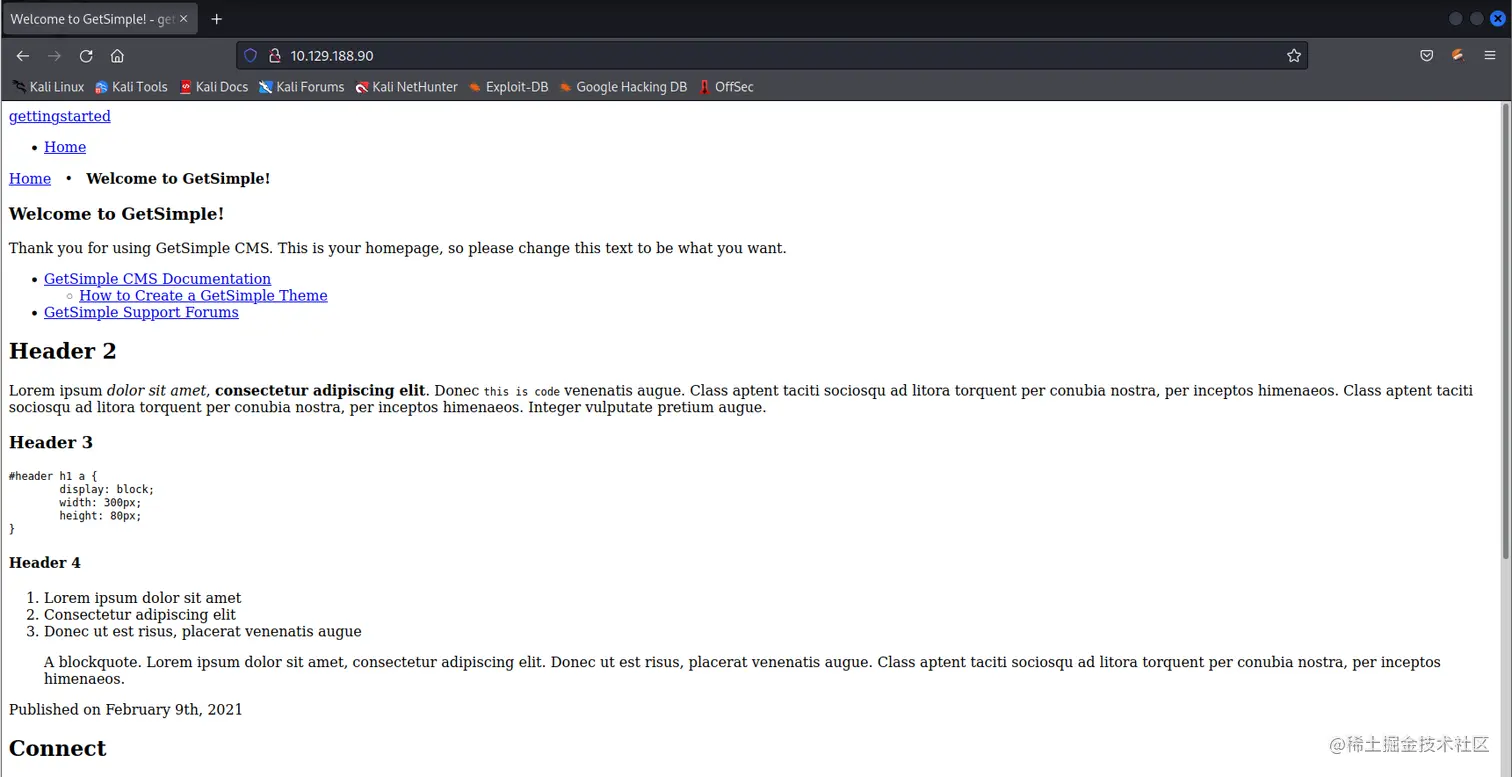Click list item 'Consectetur adipiscing elit'
The image size is (1512, 777).
pos(140,615)
